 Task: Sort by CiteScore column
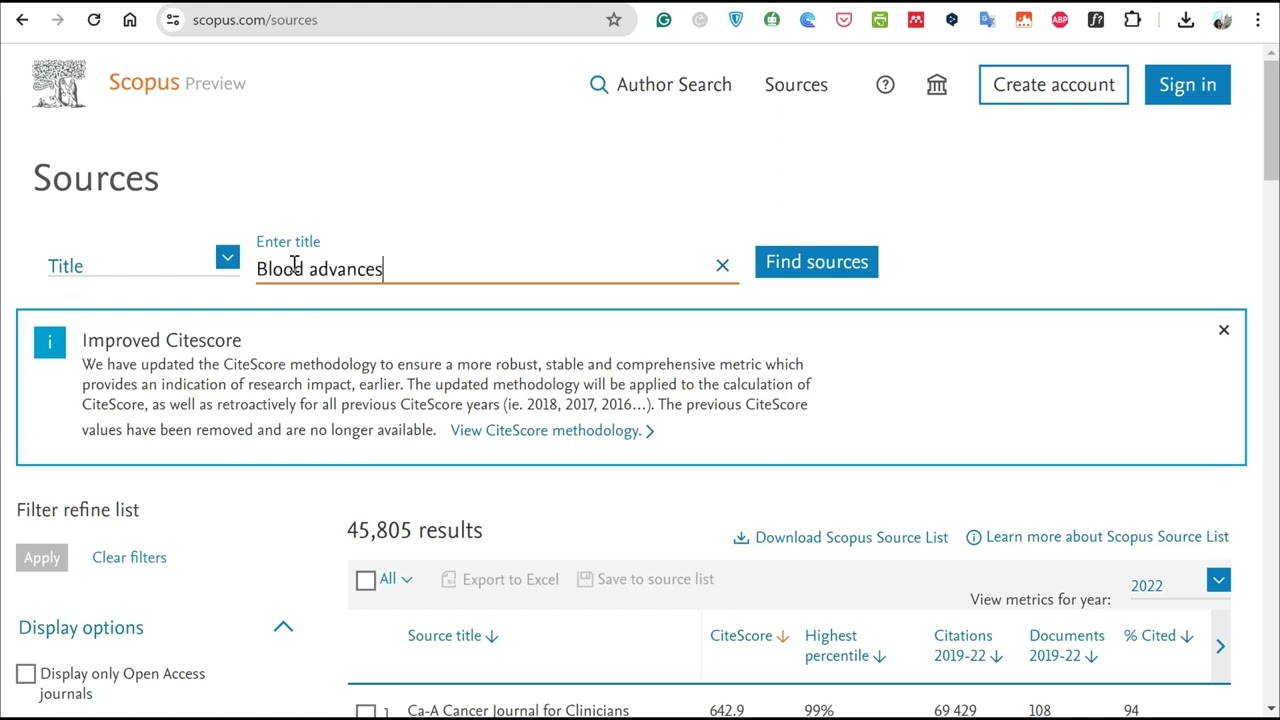pos(750,636)
